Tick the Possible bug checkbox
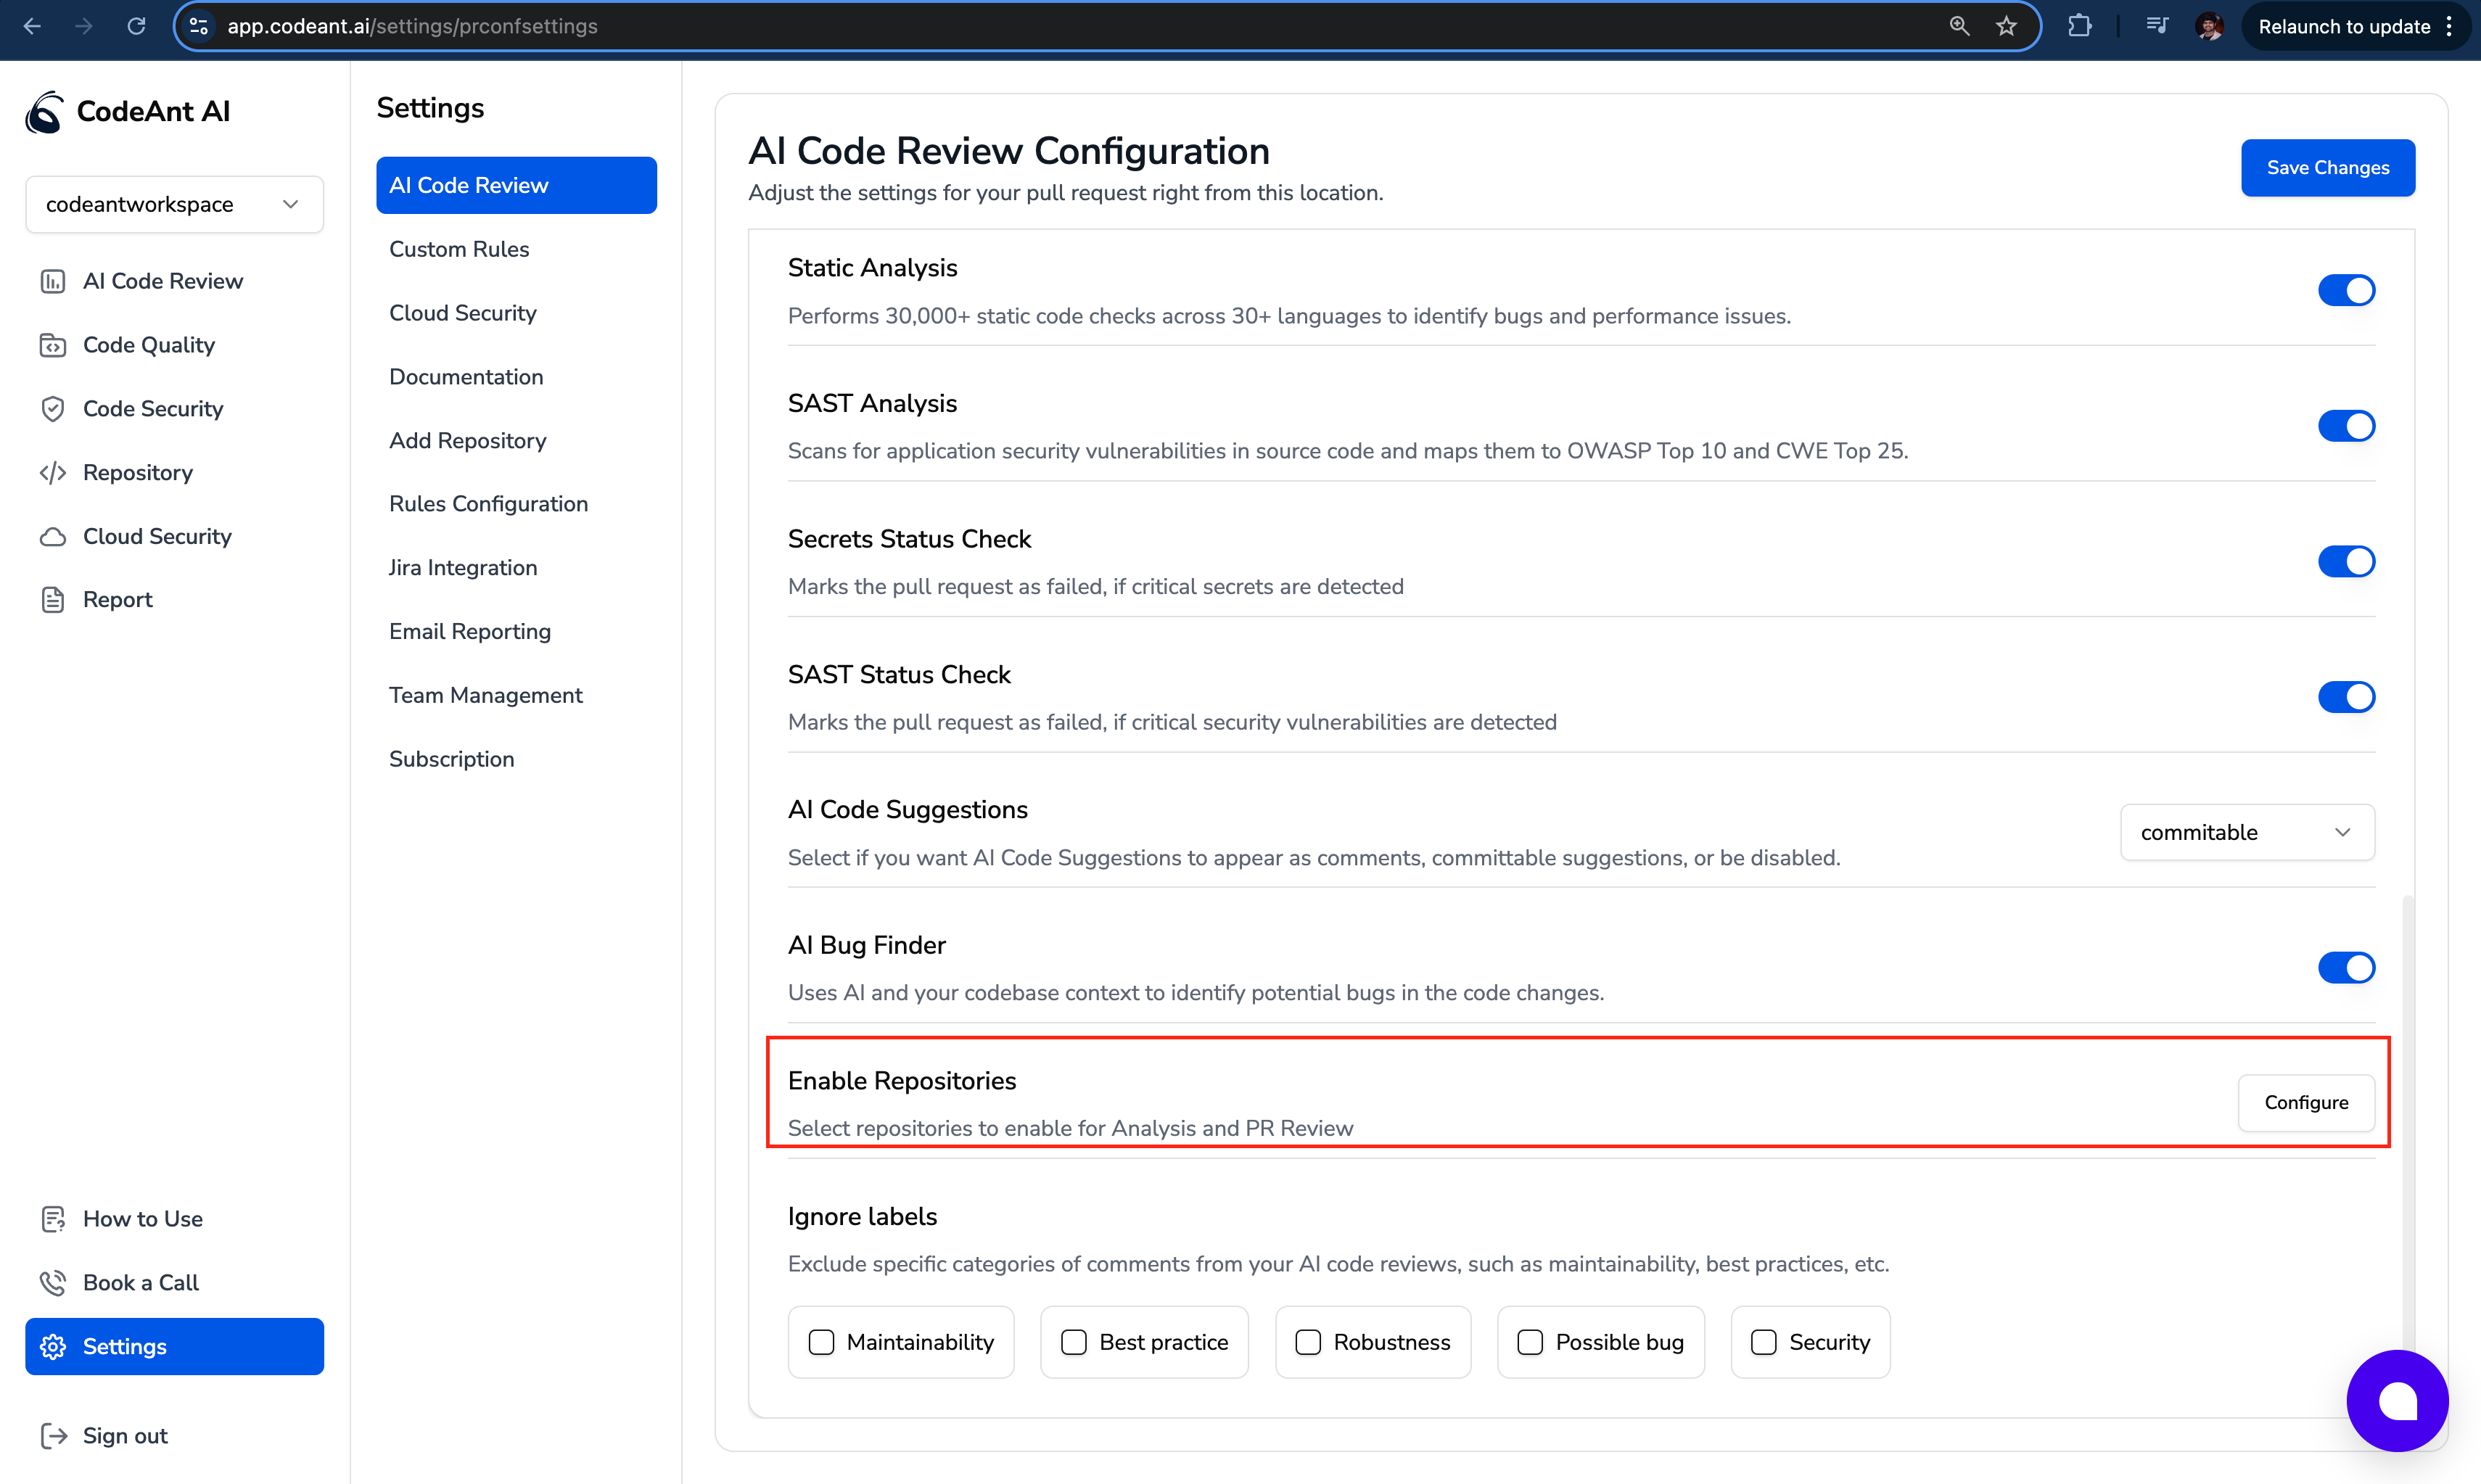Viewport: 2481px width, 1484px height. 1530,1342
